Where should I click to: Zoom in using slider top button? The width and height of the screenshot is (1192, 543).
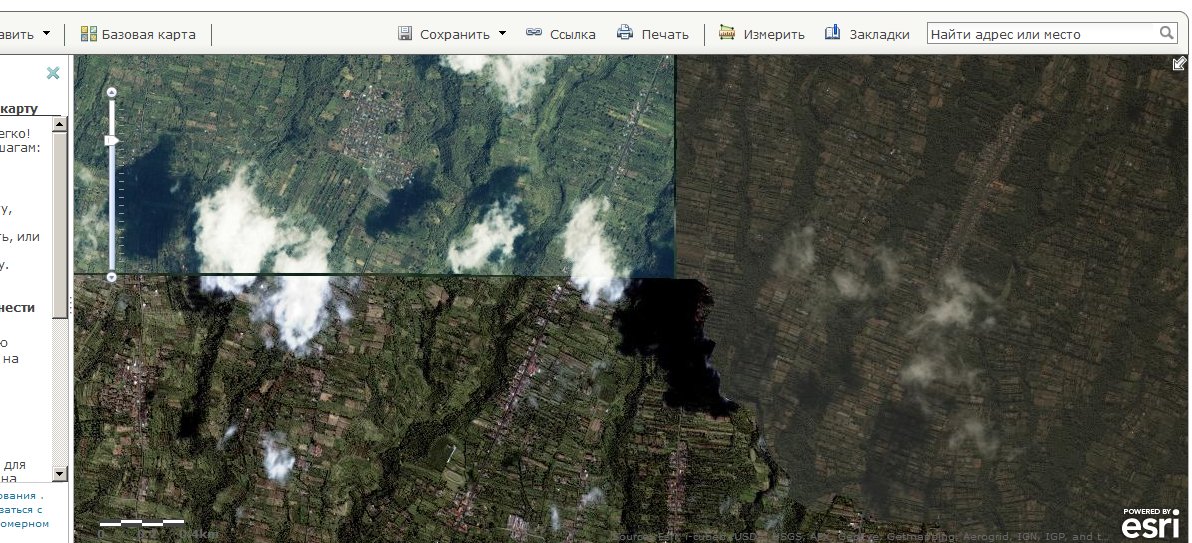click(x=112, y=92)
